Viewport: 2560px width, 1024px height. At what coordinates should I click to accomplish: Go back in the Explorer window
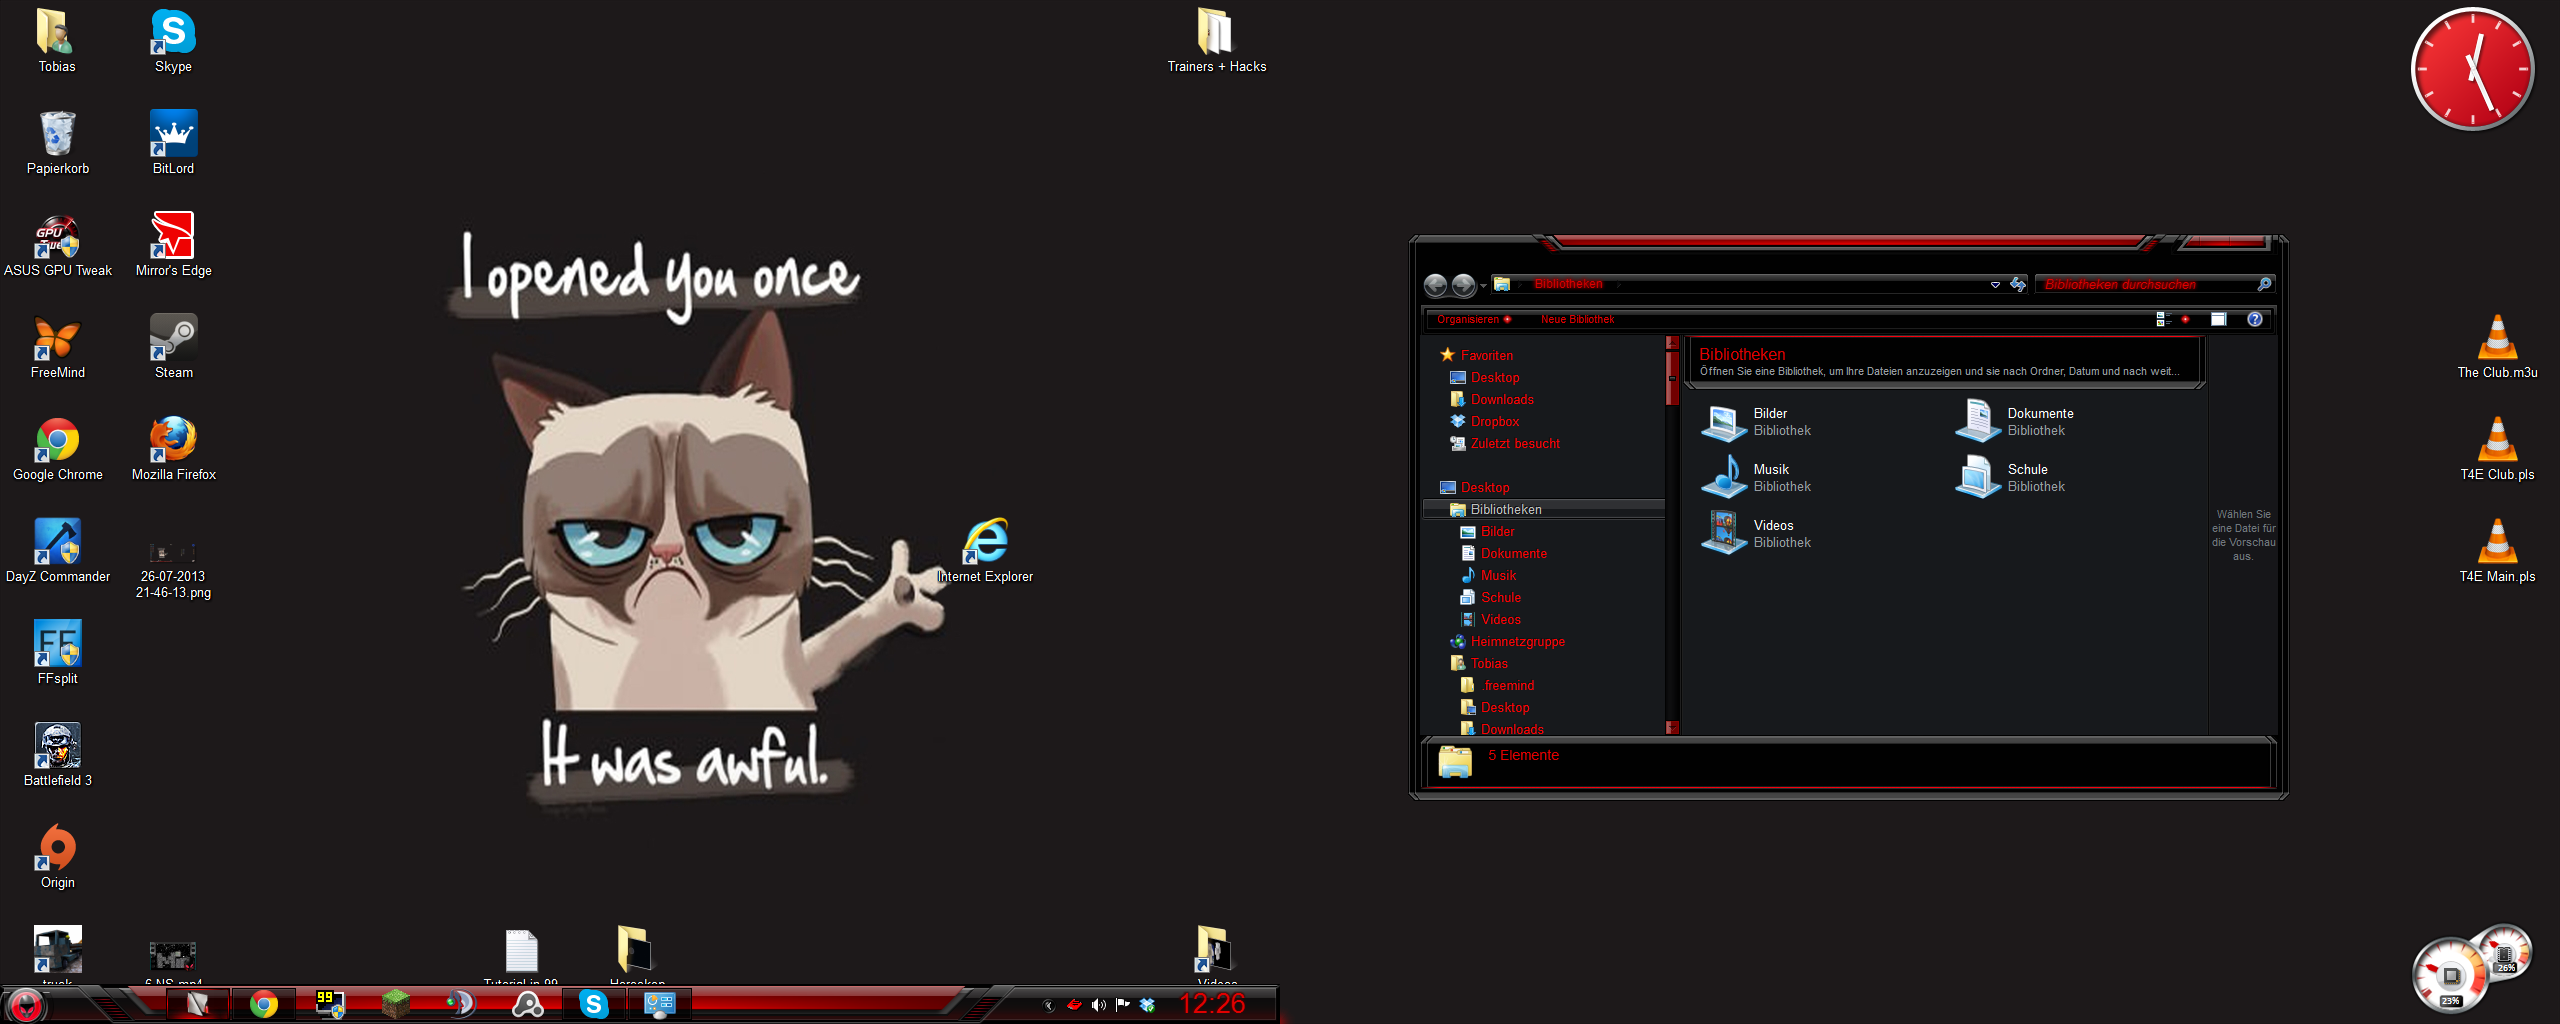[1435, 285]
